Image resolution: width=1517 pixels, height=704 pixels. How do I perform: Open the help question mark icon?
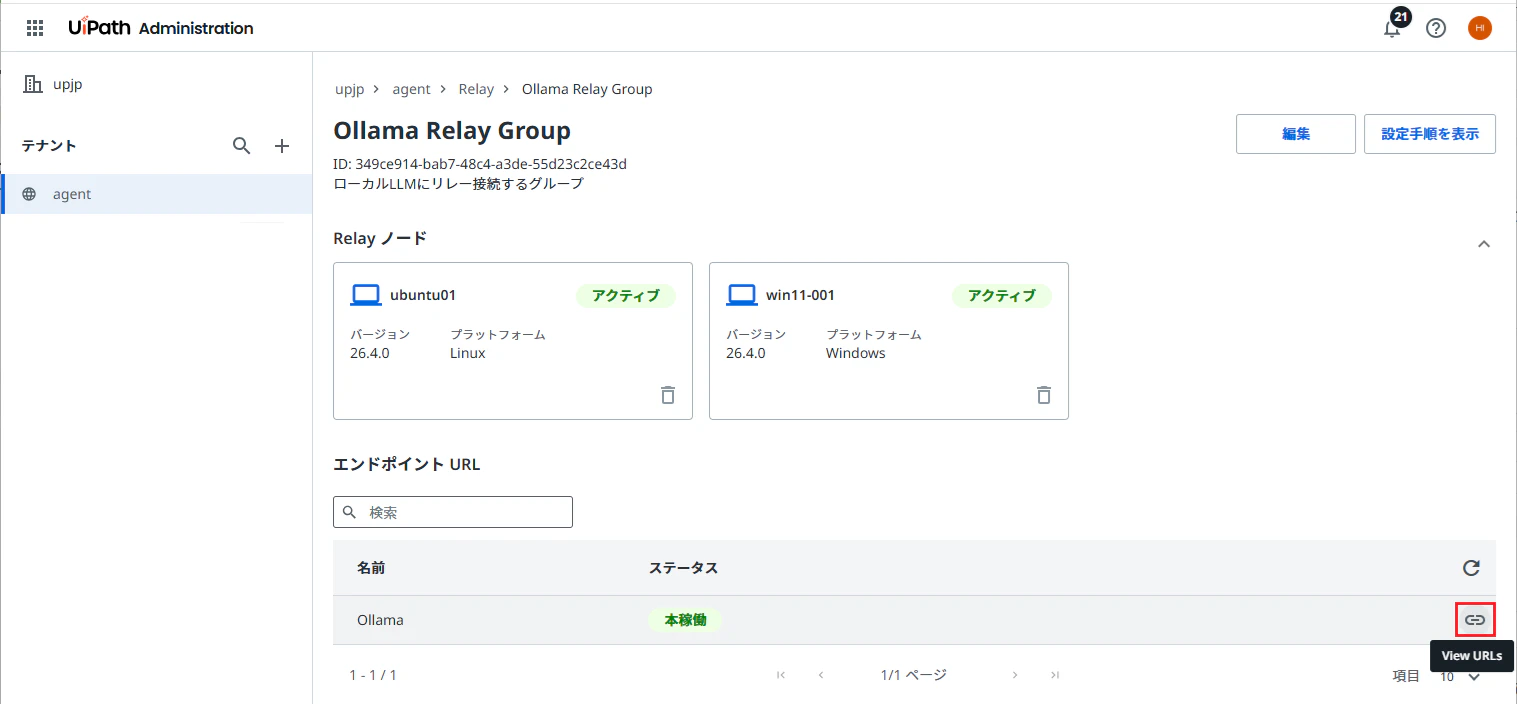click(1436, 28)
